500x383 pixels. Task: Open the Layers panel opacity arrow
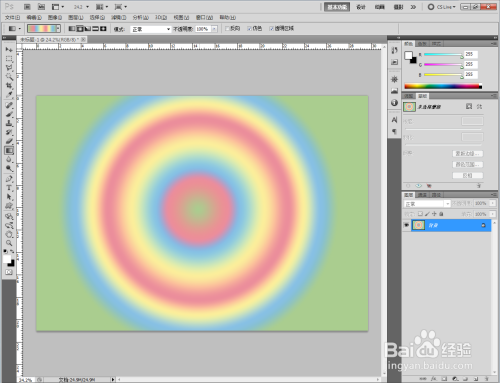tap(492, 203)
